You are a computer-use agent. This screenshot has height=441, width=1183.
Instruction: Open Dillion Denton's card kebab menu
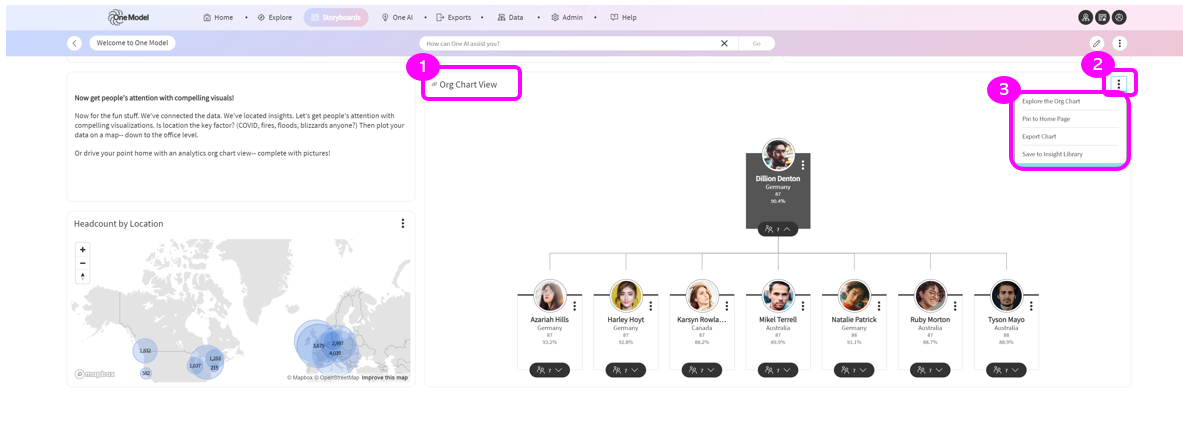coord(804,165)
